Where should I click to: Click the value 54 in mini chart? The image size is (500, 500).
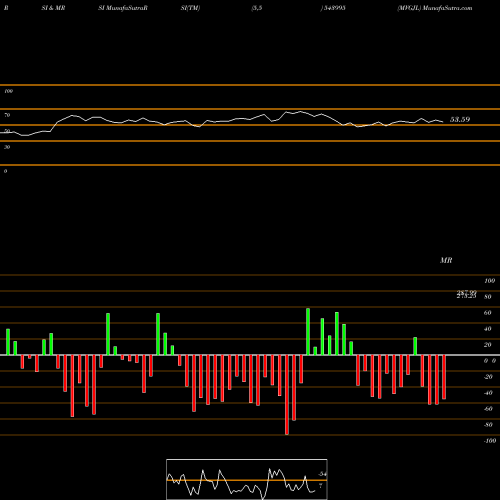322,474
